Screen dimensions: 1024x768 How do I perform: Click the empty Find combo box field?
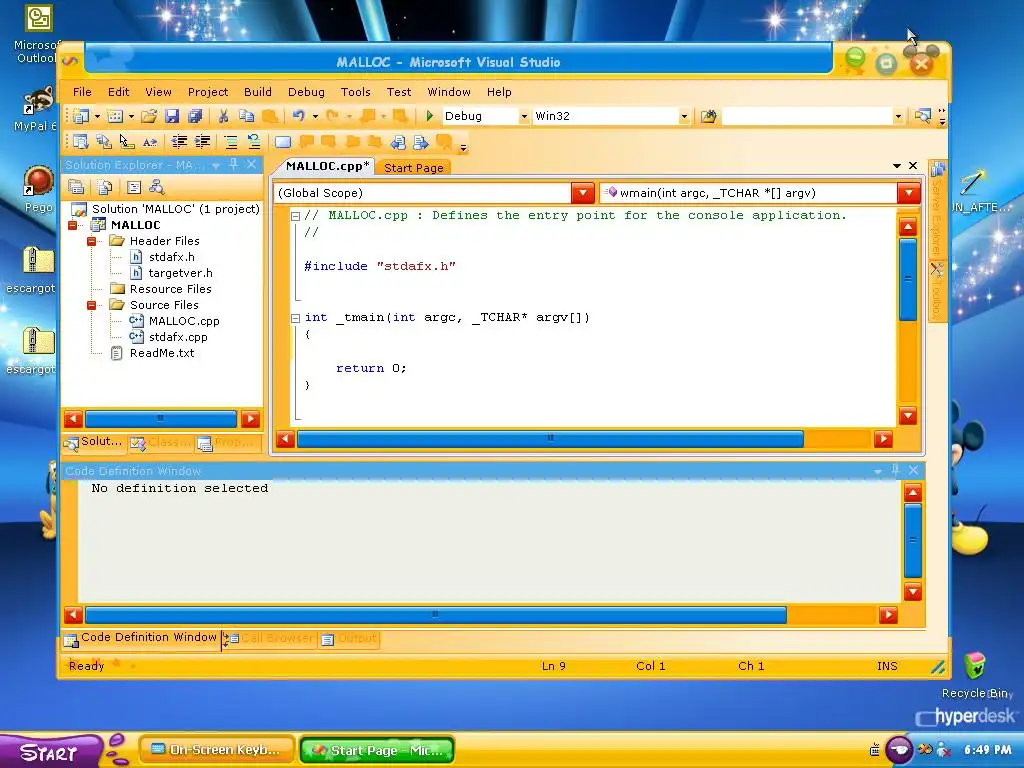(x=807, y=116)
